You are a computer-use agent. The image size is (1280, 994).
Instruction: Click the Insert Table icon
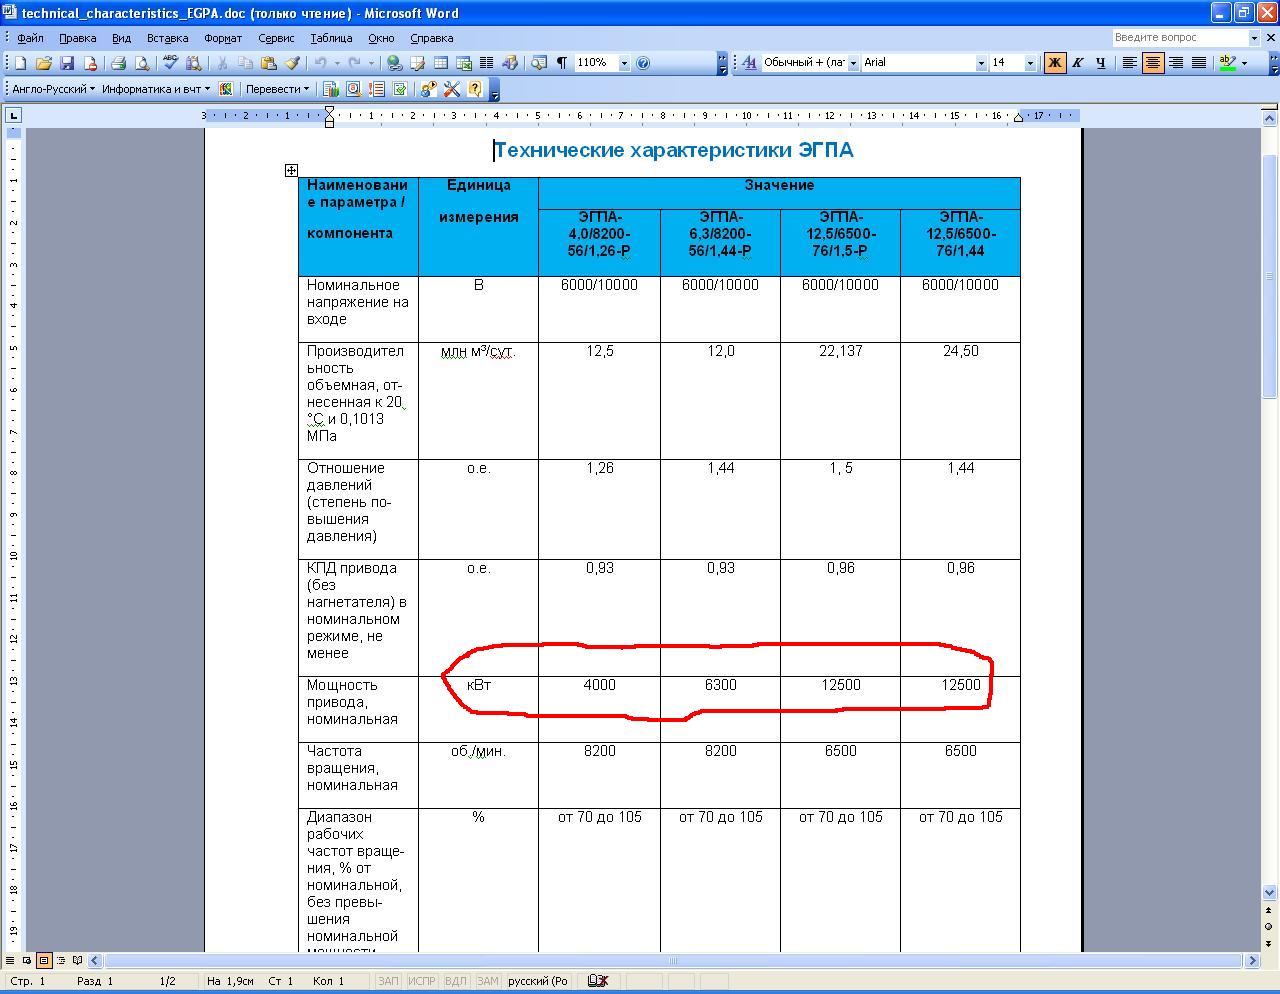point(440,63)
